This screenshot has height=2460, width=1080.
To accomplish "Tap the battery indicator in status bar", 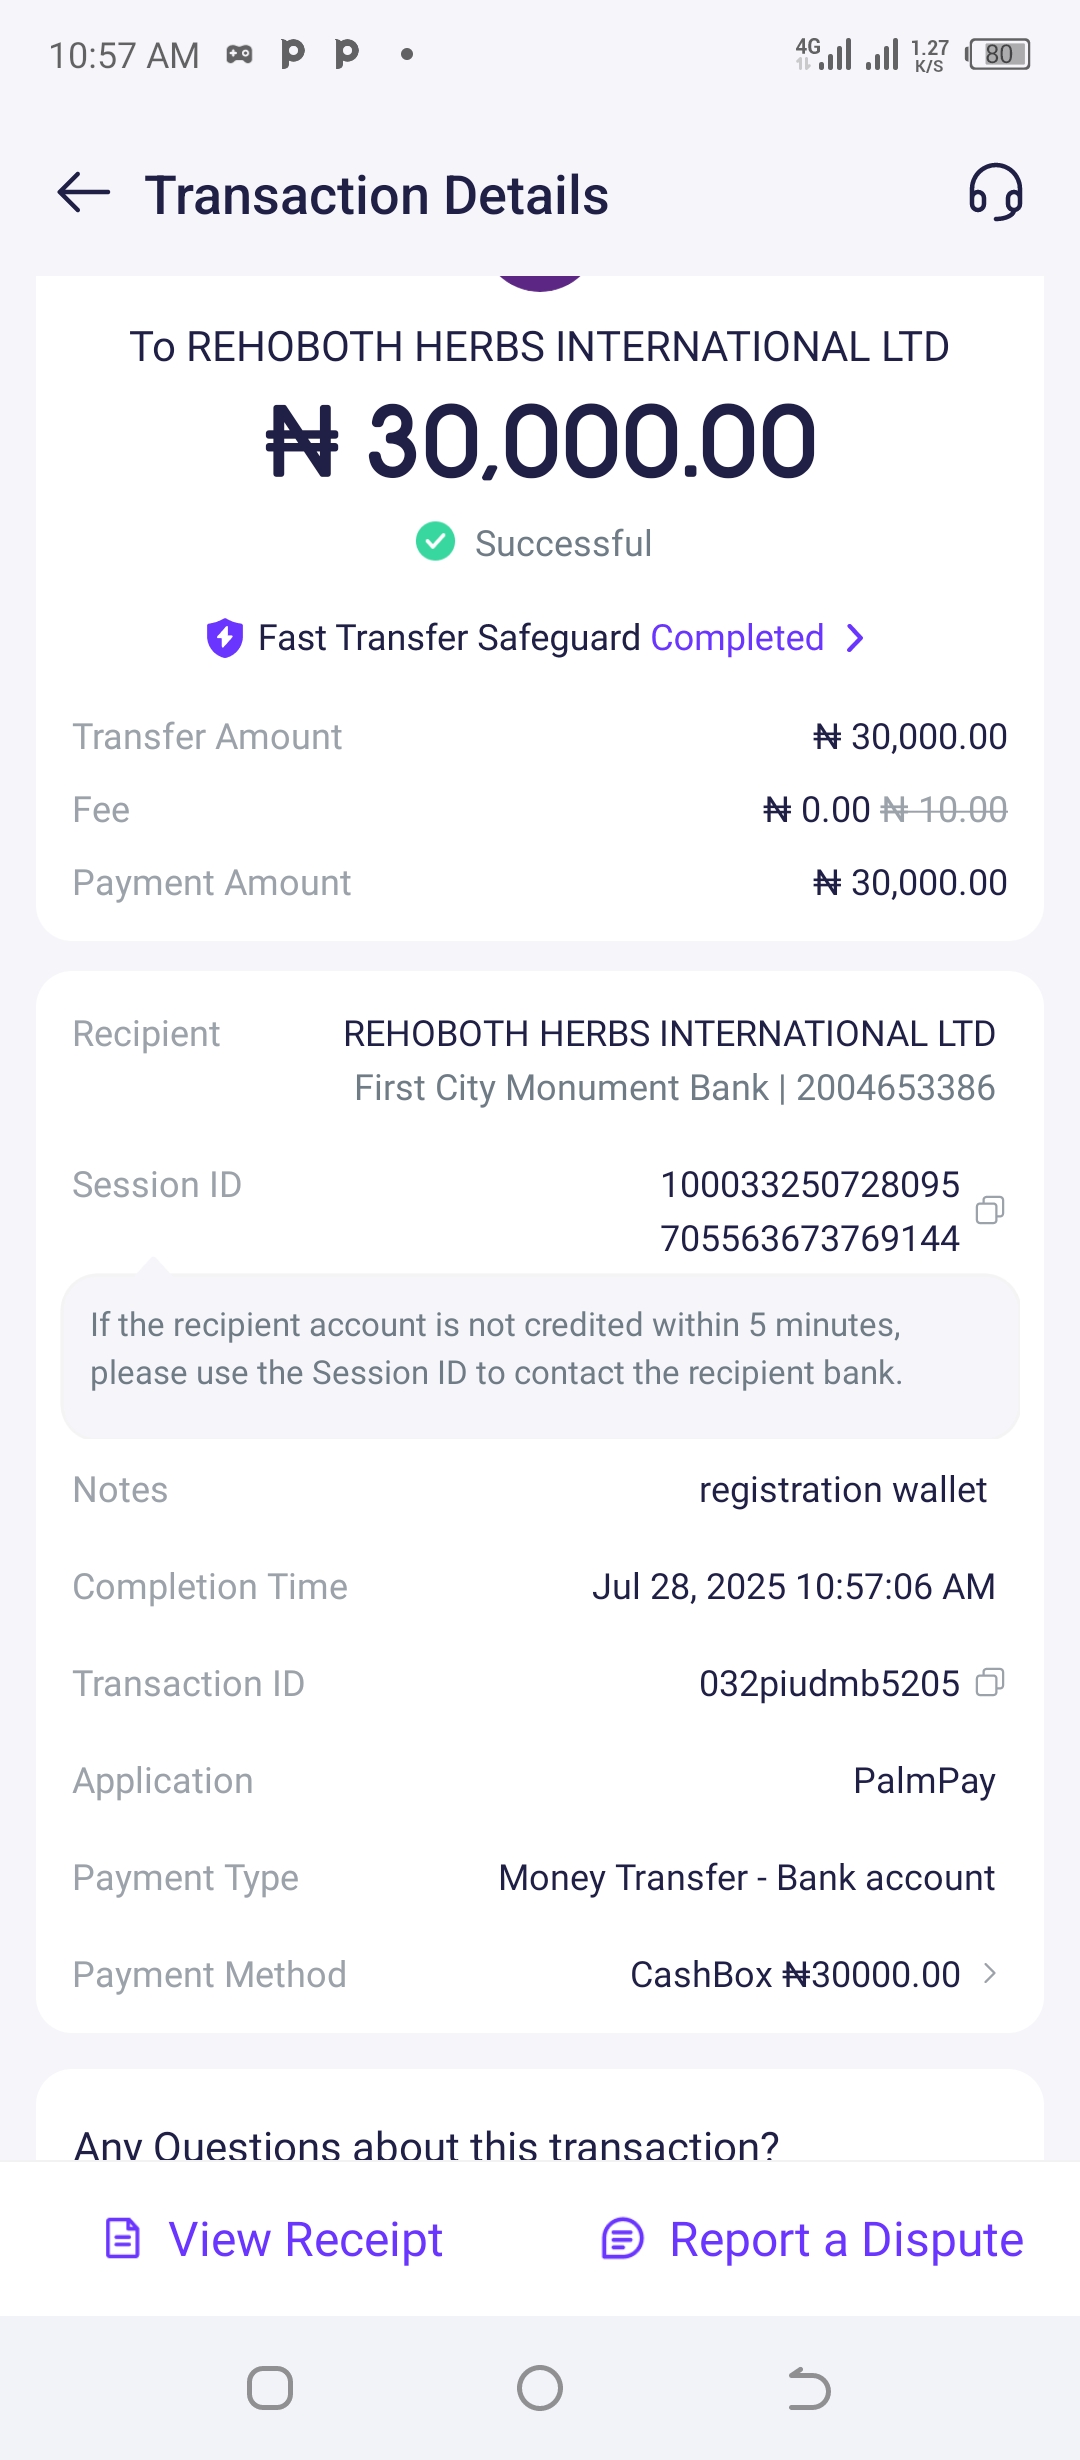I will [998, 54].
